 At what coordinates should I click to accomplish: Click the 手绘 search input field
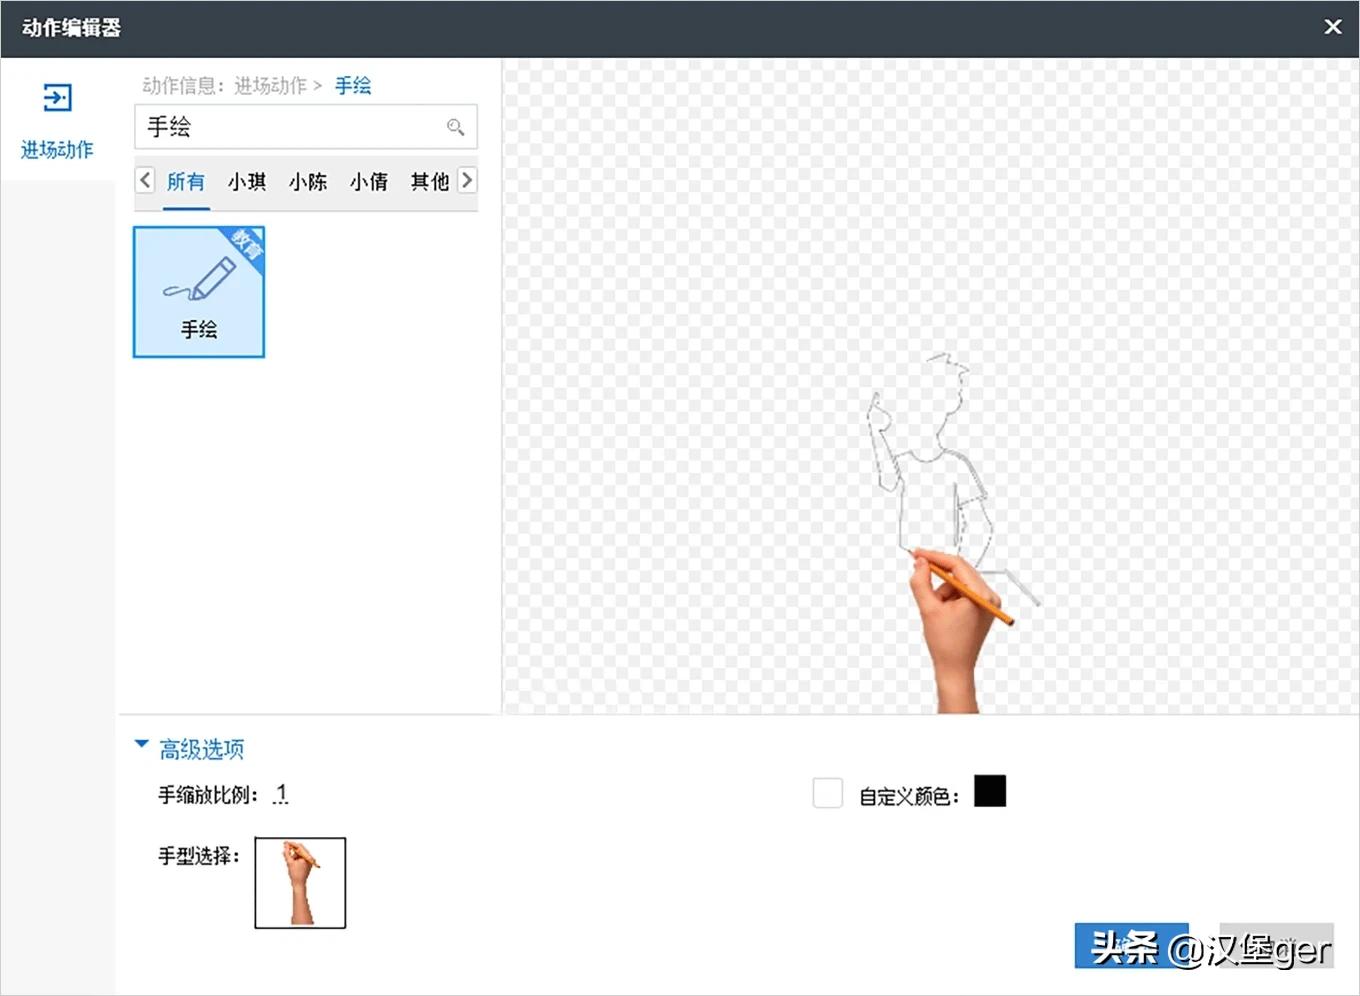(x=290, y=127)
